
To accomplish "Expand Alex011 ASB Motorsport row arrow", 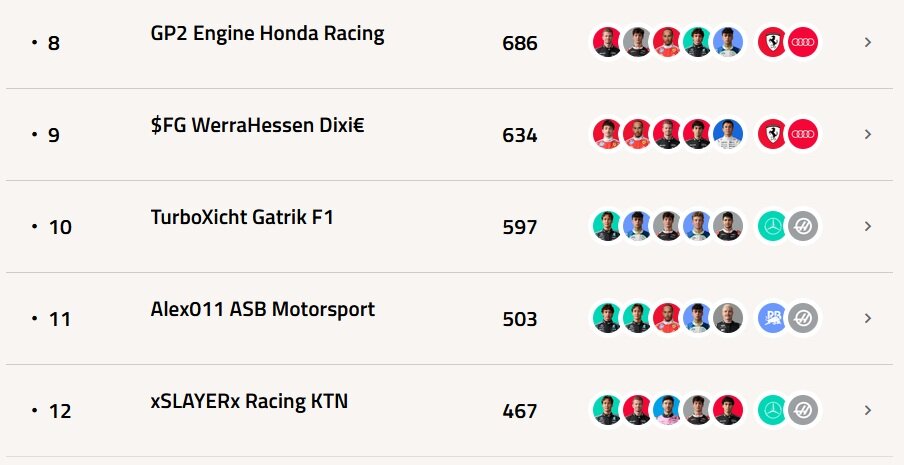I will pos(867,318).
